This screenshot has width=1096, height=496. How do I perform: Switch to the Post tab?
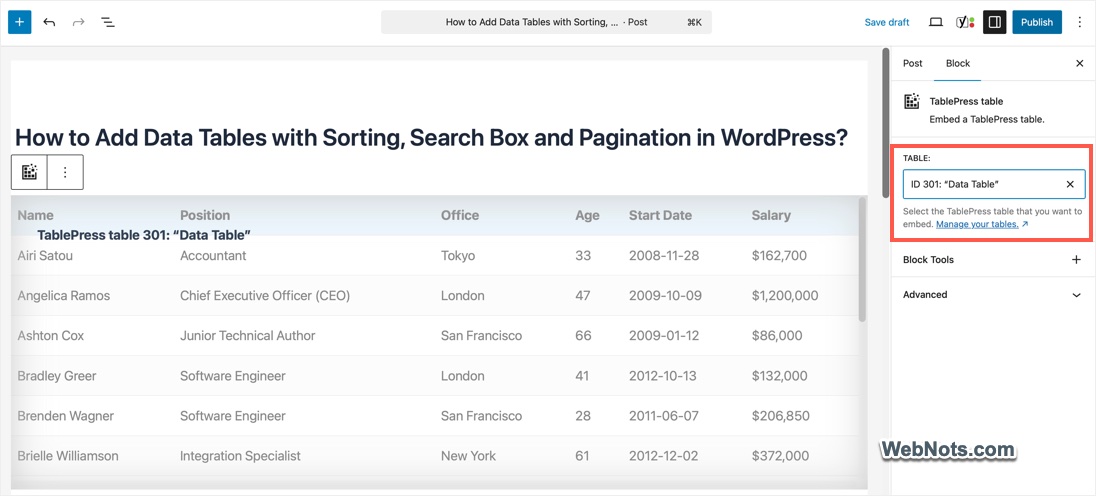click(912, 64)
